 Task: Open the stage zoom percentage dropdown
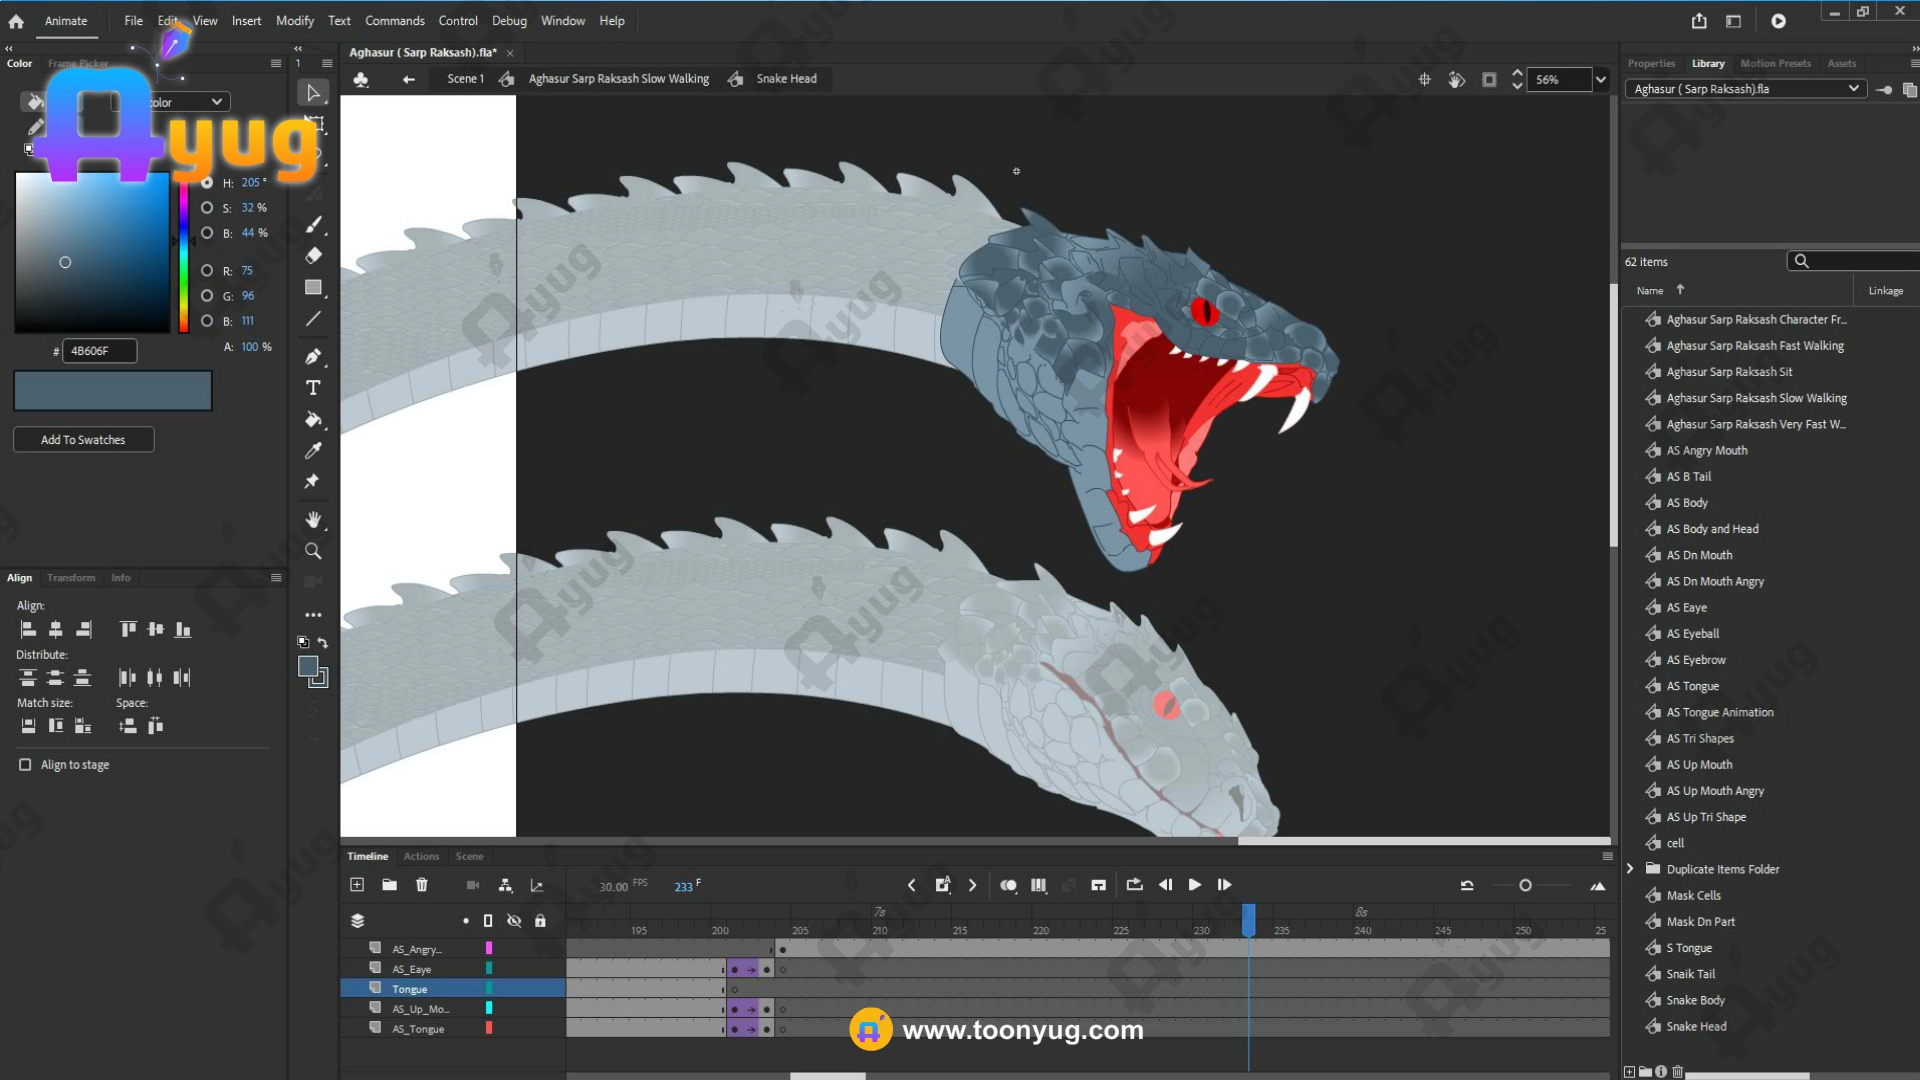1600,80
